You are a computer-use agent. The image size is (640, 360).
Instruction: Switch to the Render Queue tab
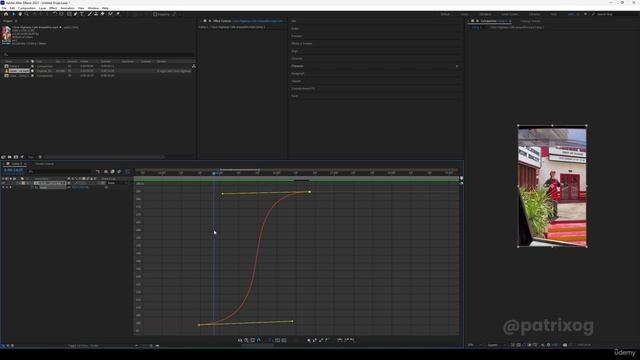(x=44, y=164)
